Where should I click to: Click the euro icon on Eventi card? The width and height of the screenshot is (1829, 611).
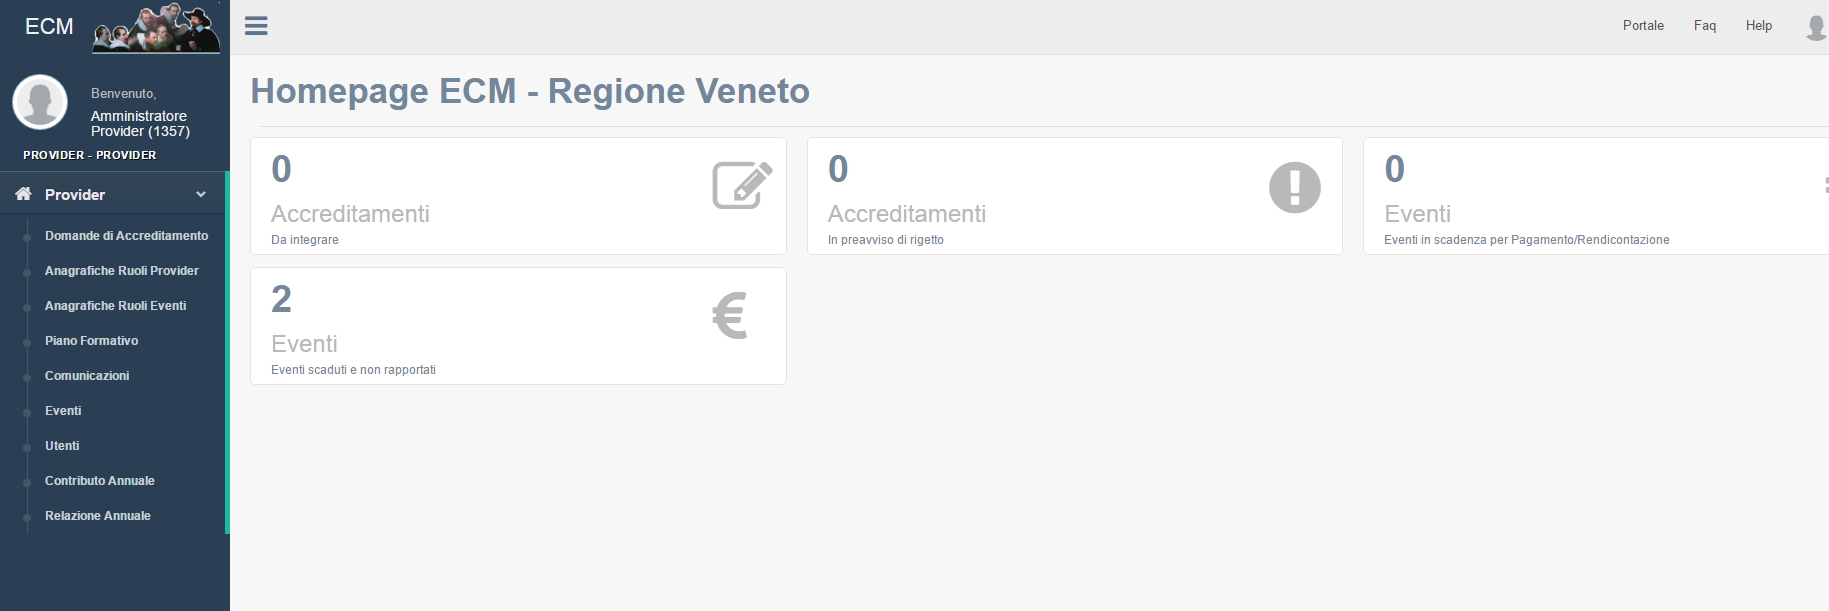point(730,316)
